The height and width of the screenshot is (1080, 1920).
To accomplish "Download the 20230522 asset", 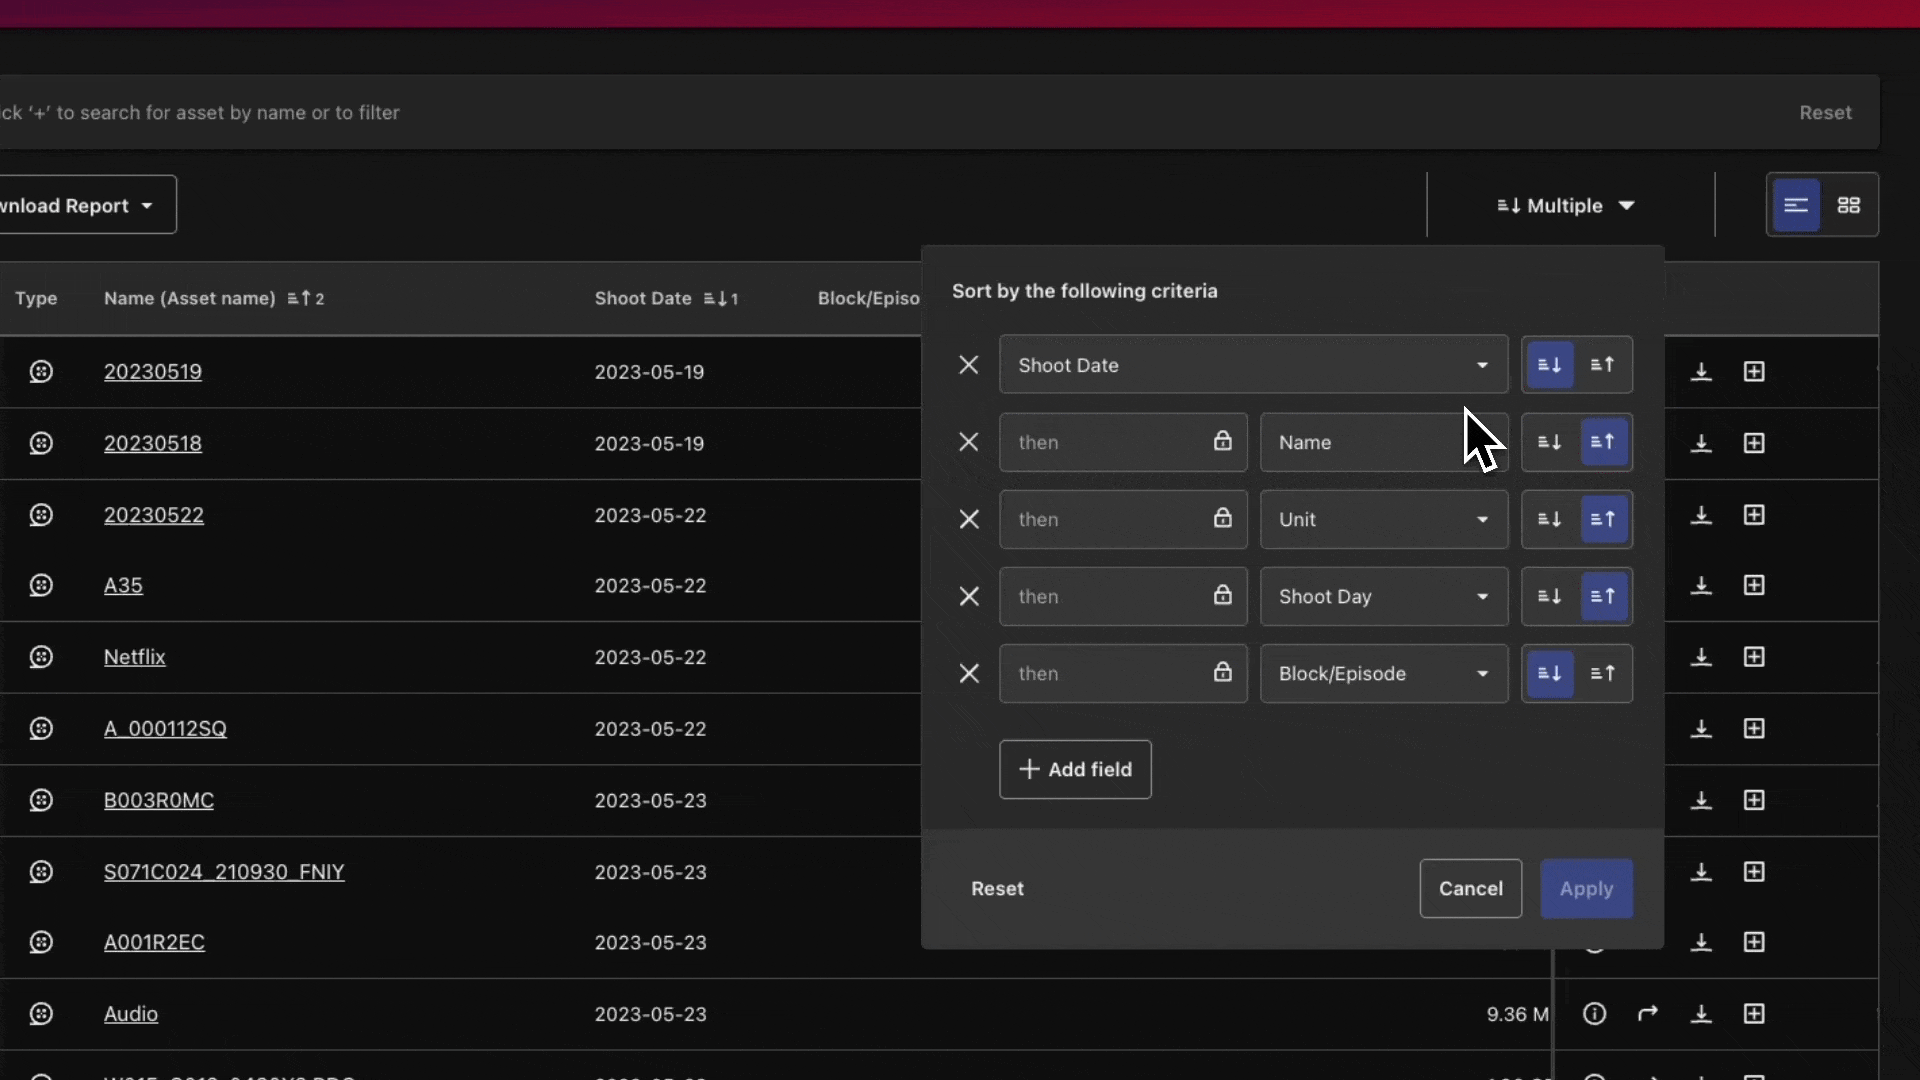I will (1701, 515).
